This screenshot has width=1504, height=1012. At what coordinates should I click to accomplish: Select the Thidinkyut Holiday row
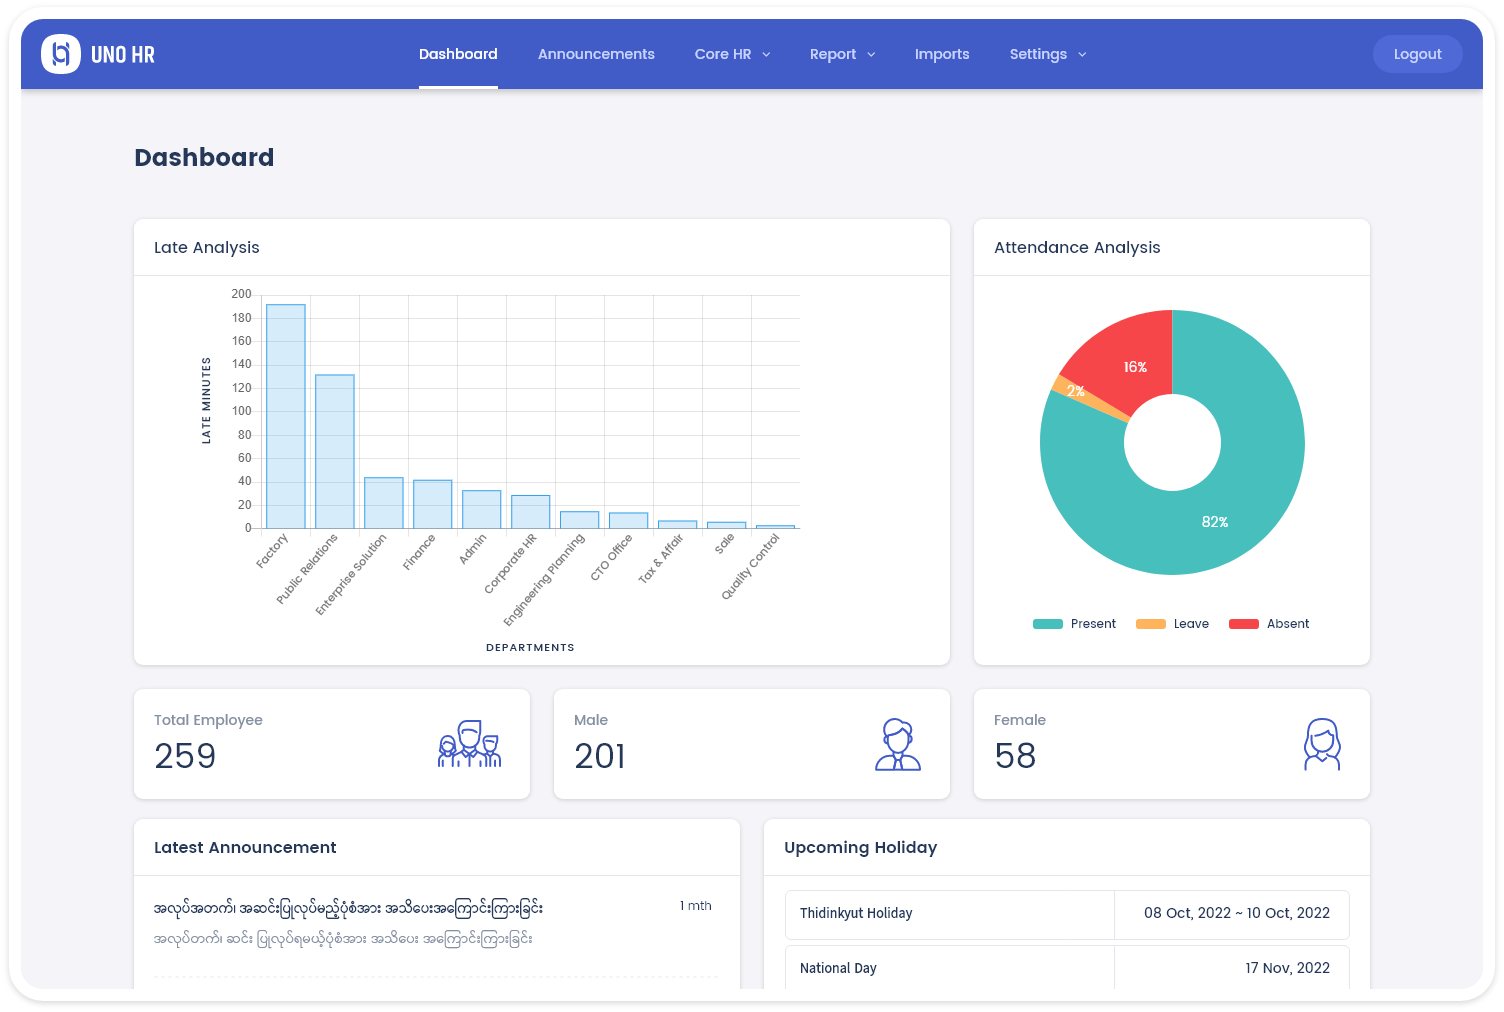tap(1066, 914)
